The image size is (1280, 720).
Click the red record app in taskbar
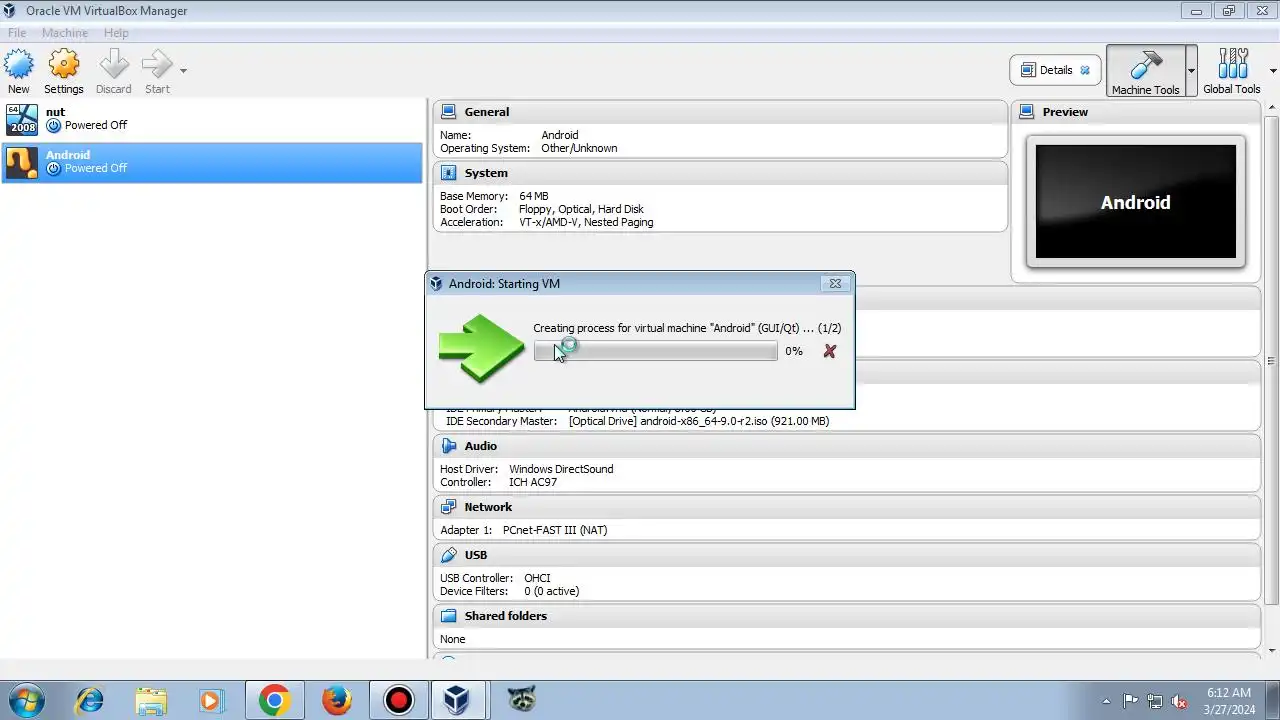(x=399, y=700)
